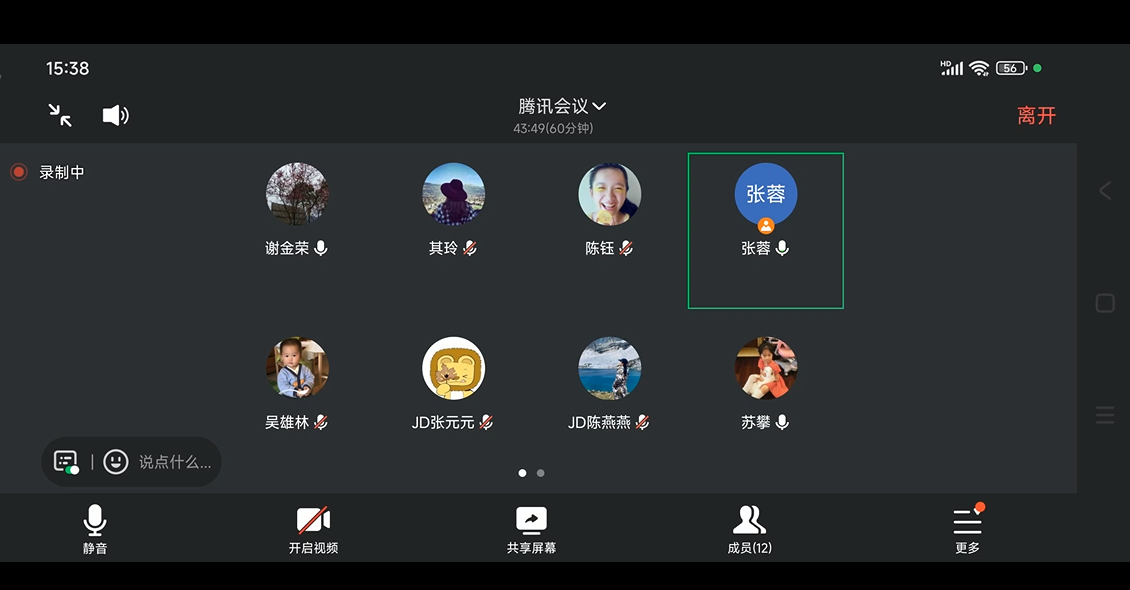Go to second participant page dot
The image size is (1130, 590).
(x=541, y=473)
